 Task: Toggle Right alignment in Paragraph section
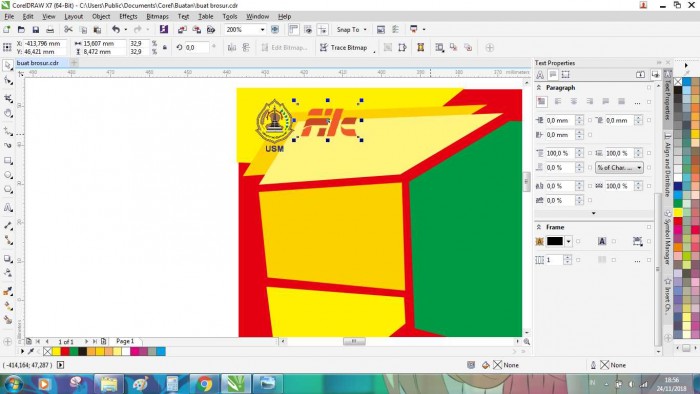tap(589, 102)
